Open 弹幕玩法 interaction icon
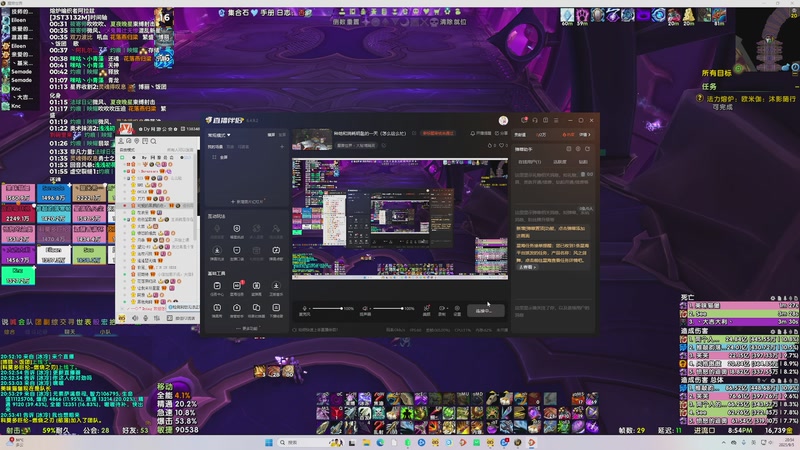The height and width of the screenshot is (450, 800). pos(217,252)
